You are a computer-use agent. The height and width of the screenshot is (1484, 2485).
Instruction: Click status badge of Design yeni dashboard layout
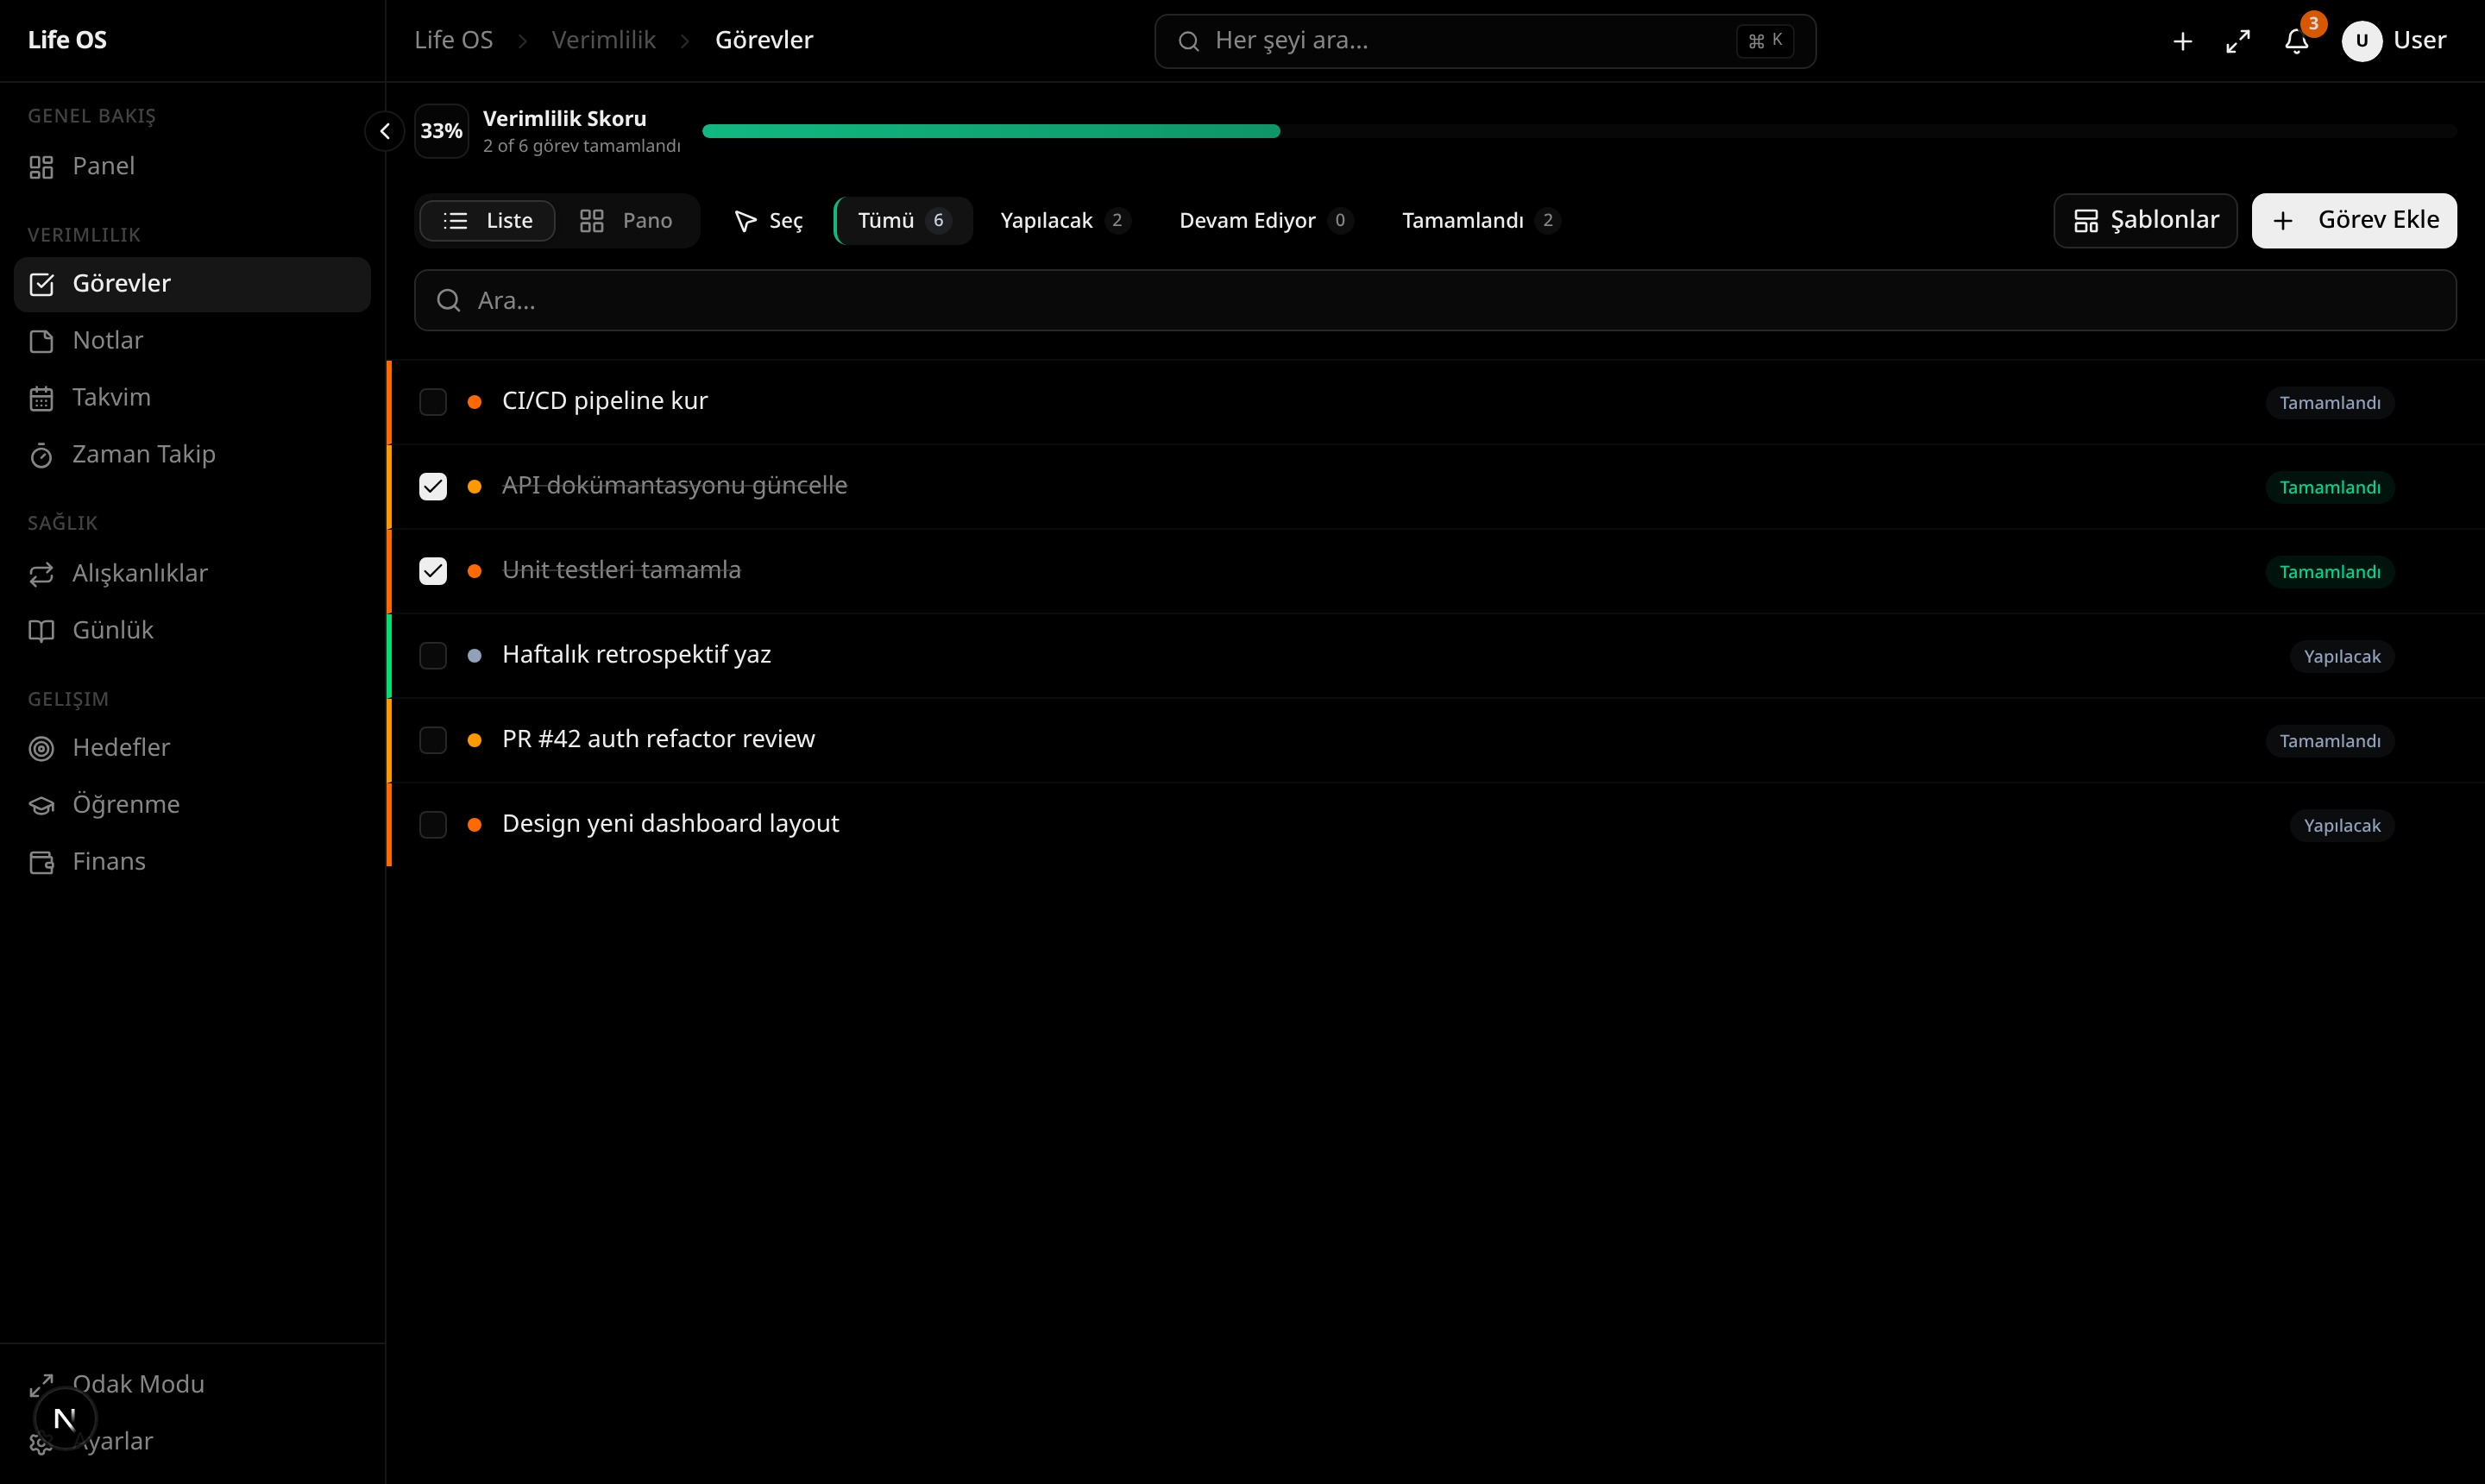(2341, 826)
